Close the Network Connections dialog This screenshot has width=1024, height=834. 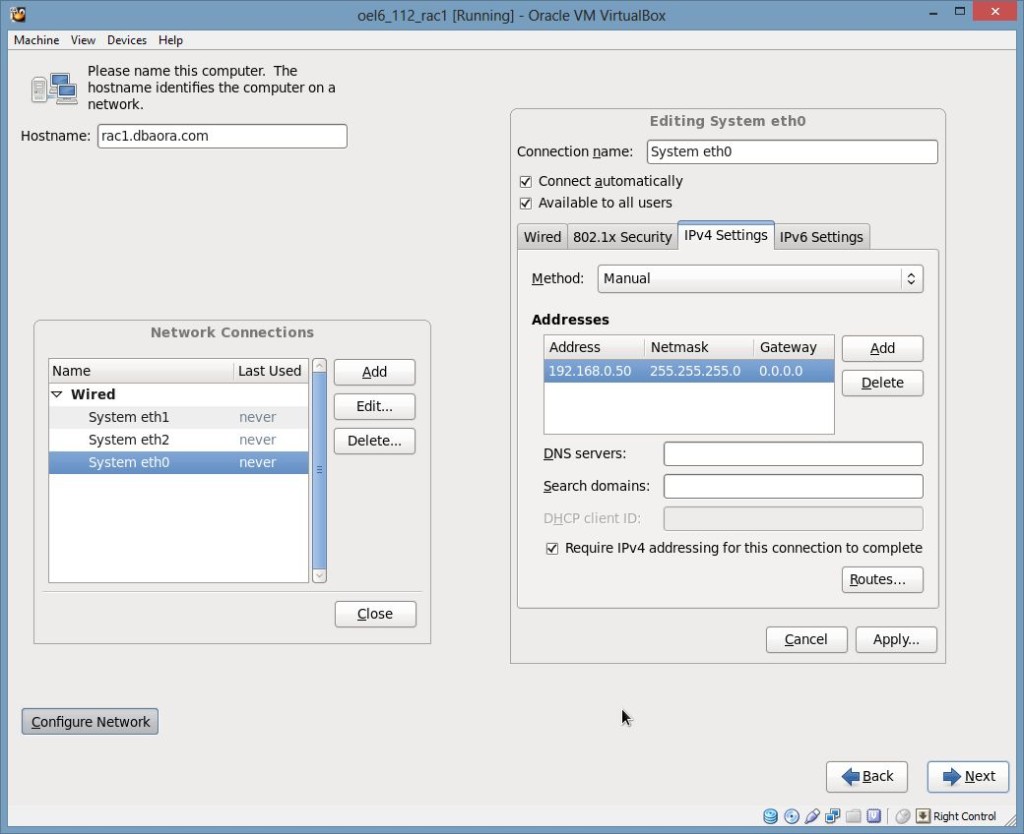(375, 615)
